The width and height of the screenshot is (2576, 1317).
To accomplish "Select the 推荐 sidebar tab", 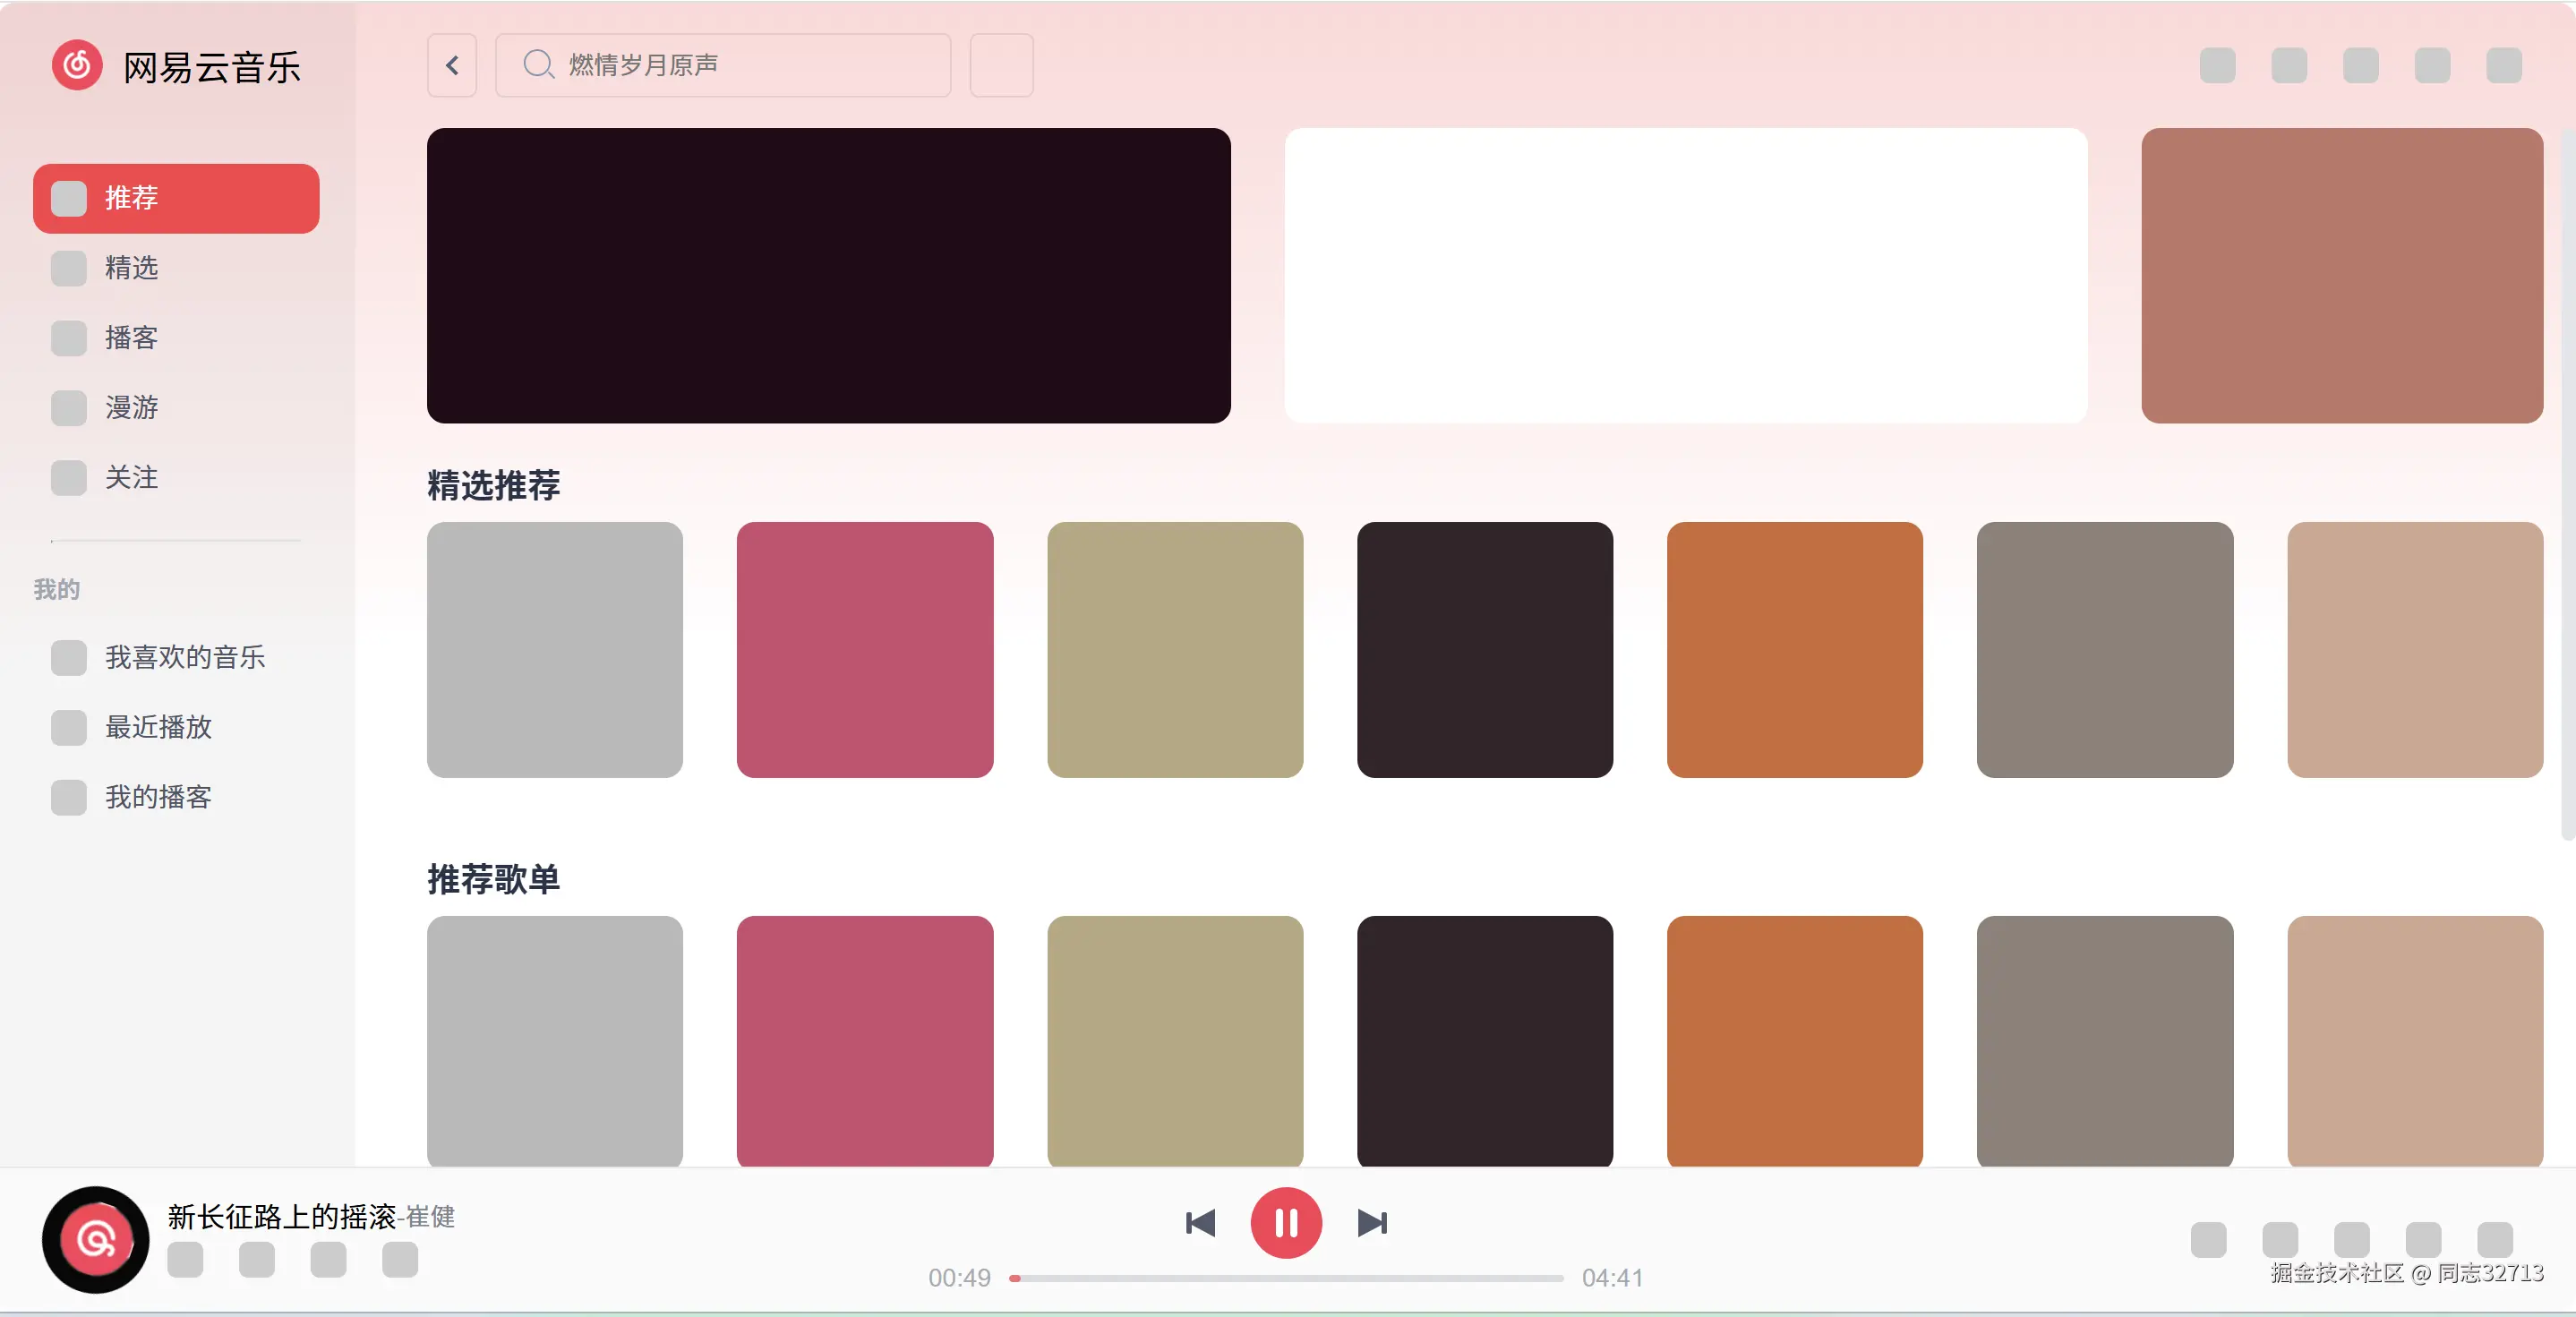I will click(x=176, y=198).
